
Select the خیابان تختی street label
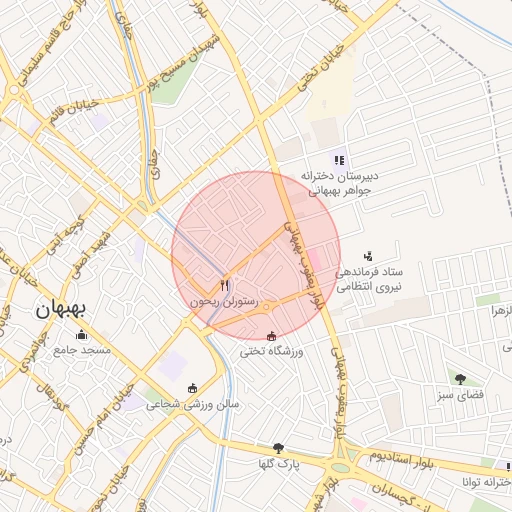coord(320,68)
